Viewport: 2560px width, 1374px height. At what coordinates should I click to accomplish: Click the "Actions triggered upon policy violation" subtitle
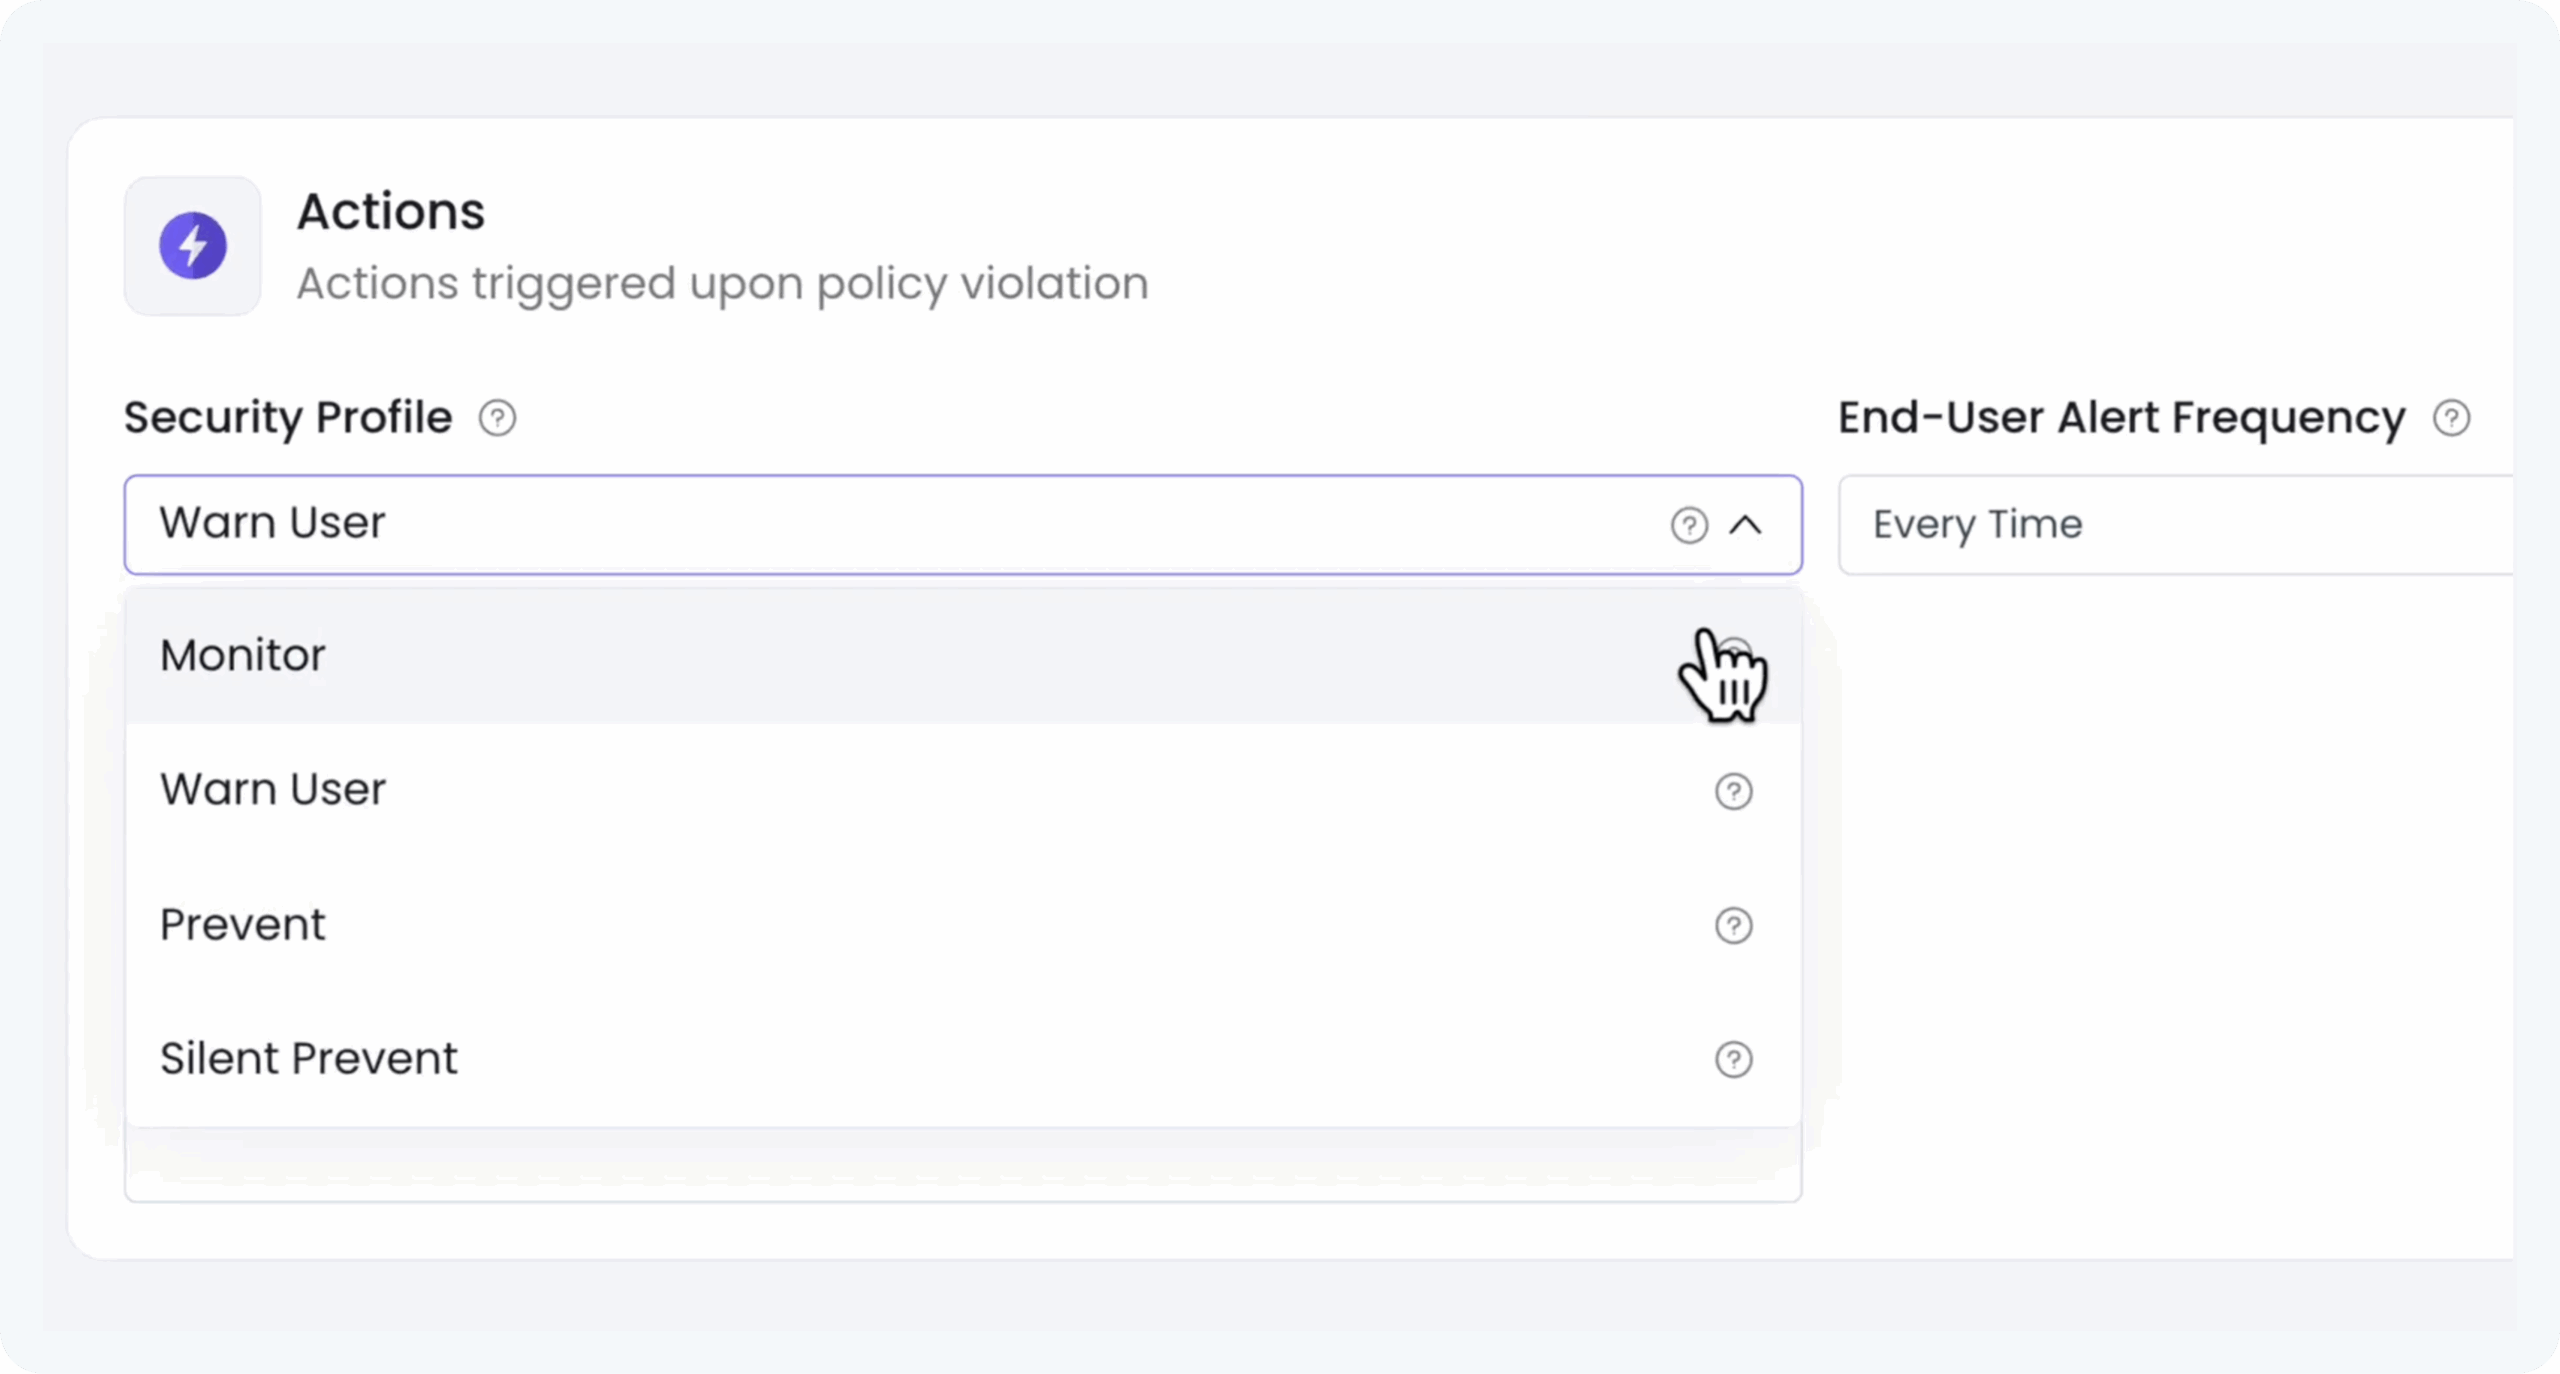click(722, 284)
